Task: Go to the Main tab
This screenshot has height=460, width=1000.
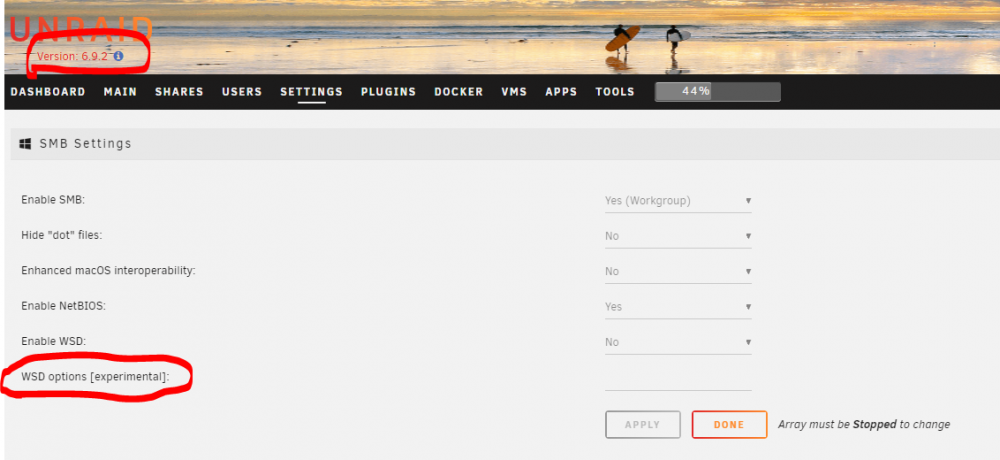Action: pyautogui.click(x=120, y=92)
